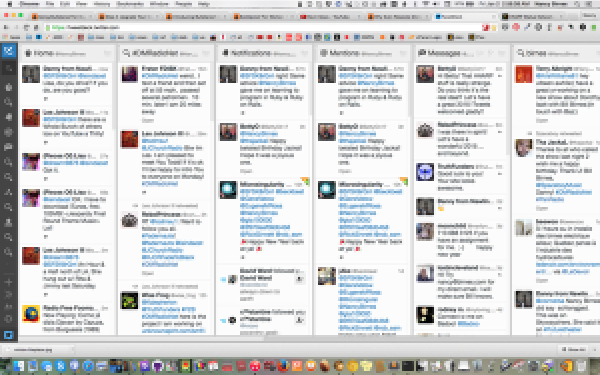
Task: Open the History menu in menu bar
Action: [102, 4]
